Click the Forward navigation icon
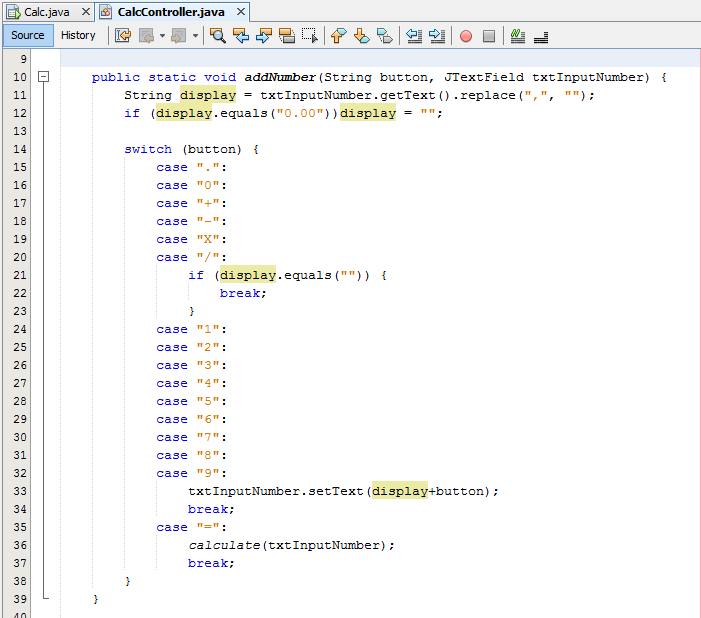This screenshot has height=618, width=701. (x=179, y=35)
